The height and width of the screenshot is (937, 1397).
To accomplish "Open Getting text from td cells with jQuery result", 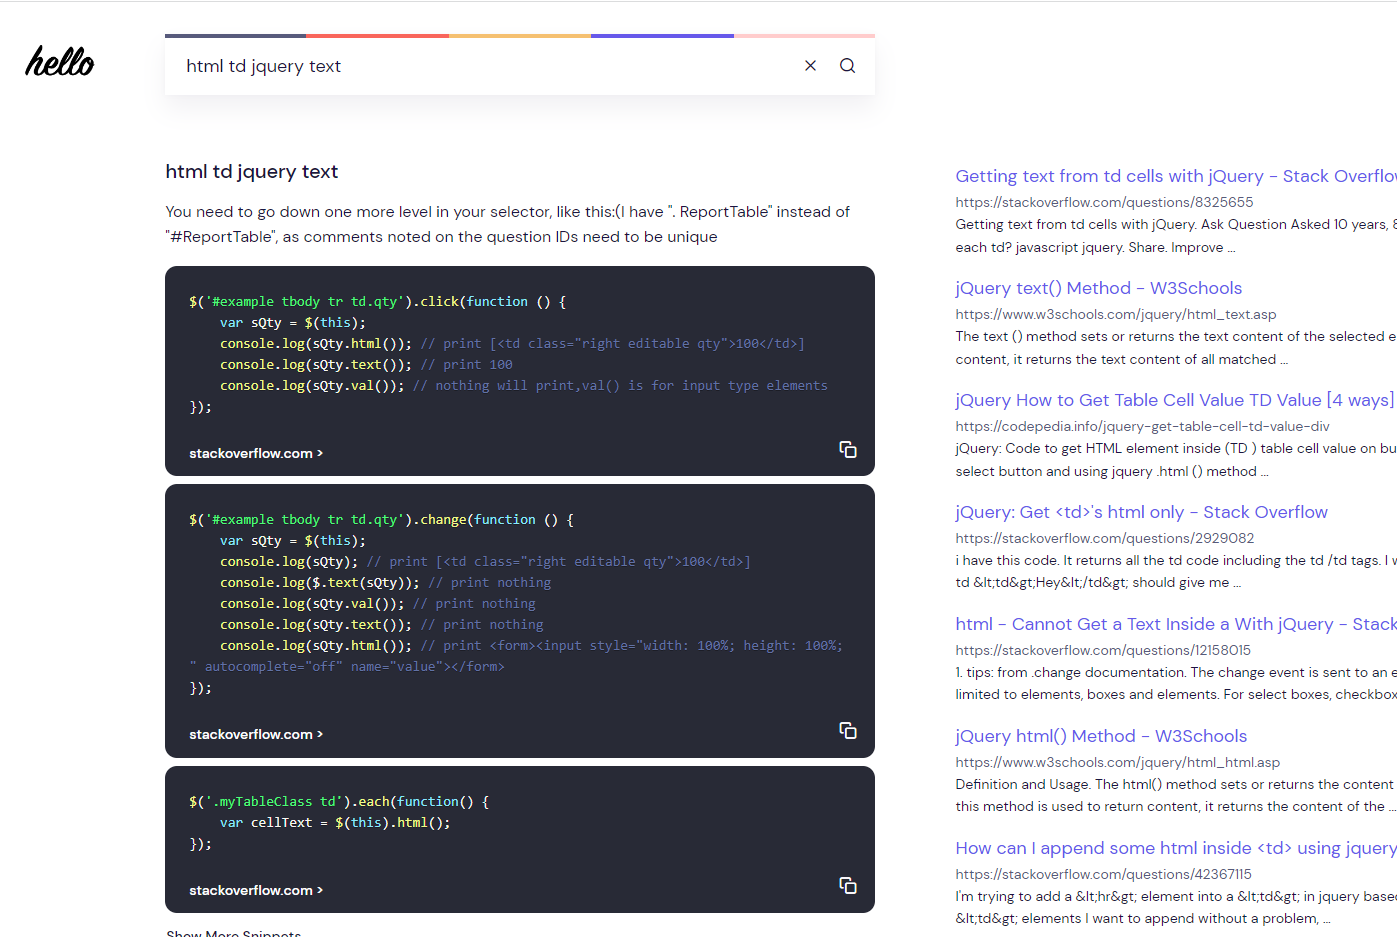I will [x=1176, y=176].
